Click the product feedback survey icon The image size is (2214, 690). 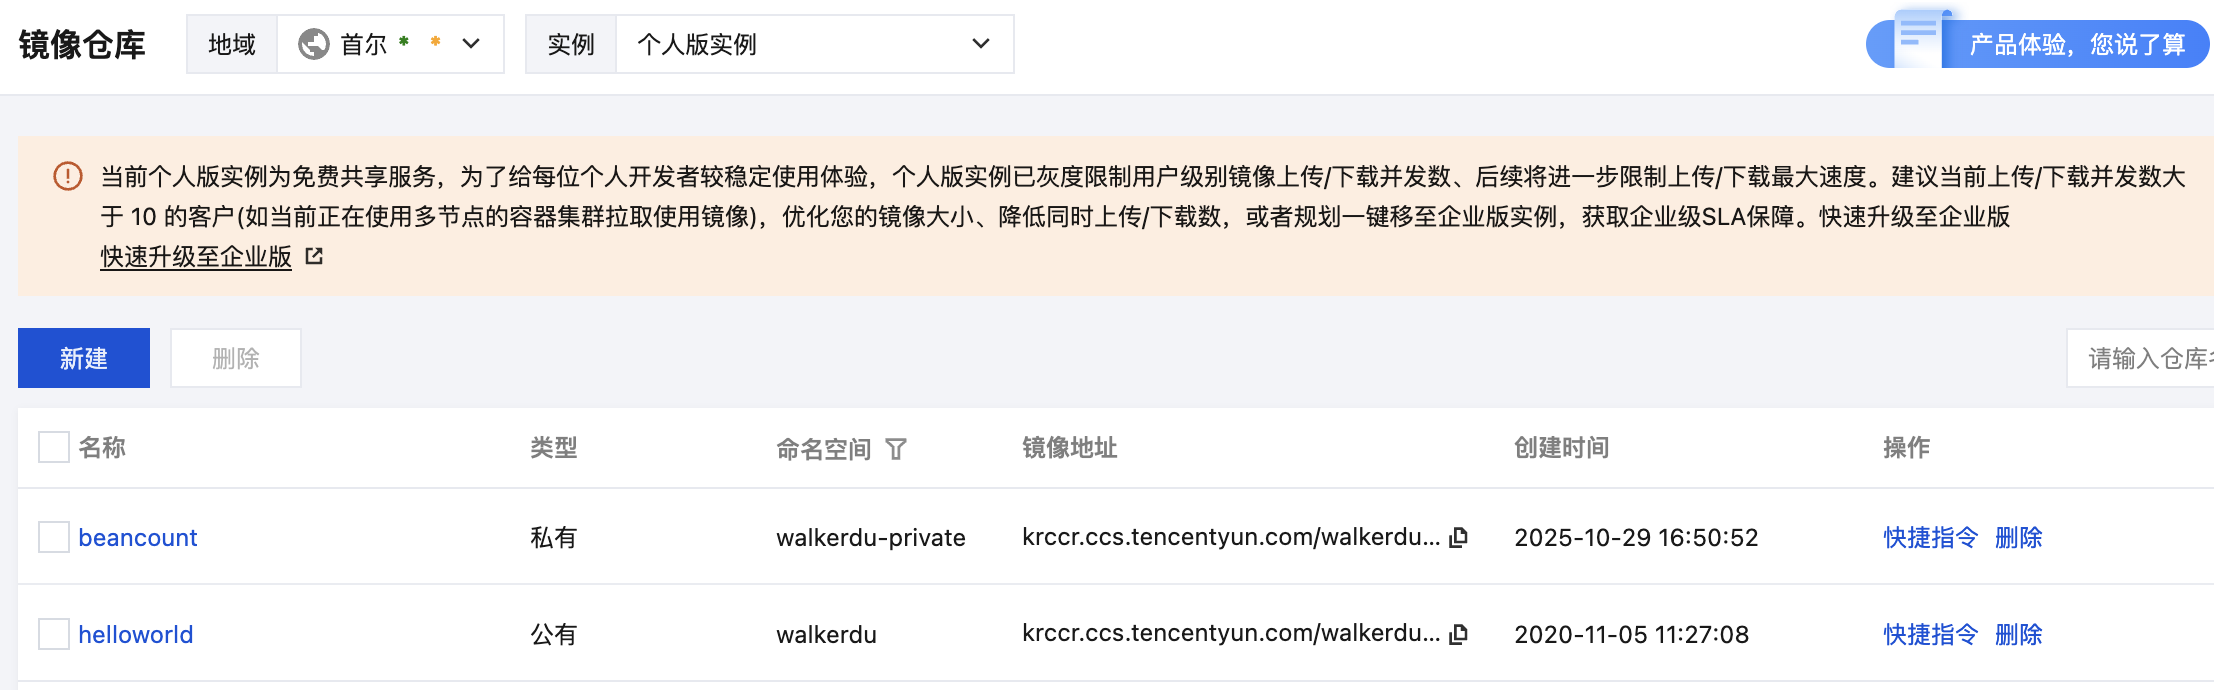point(1916,40)
